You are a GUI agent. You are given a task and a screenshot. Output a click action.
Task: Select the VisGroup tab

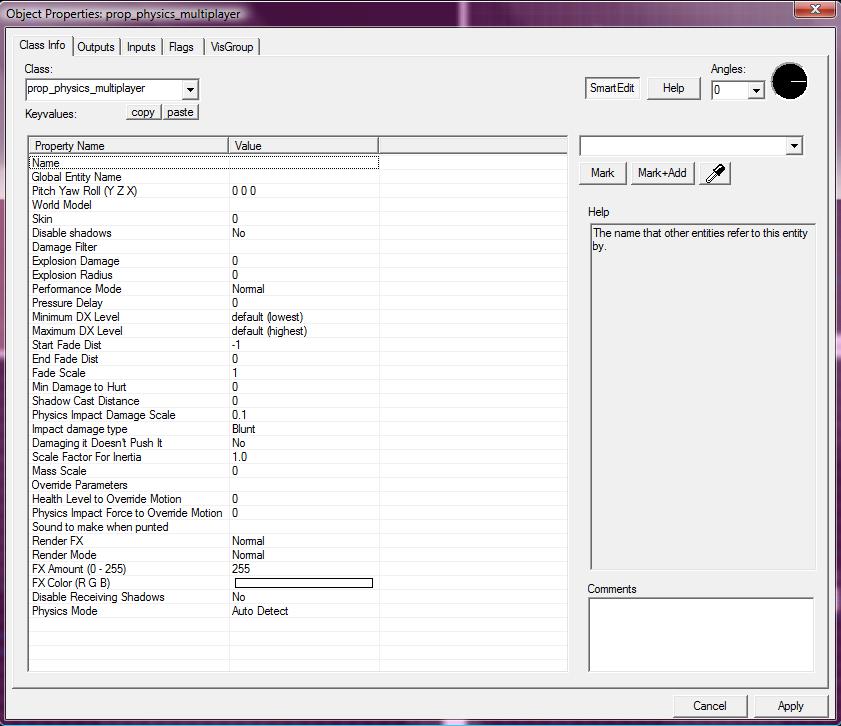click(x=232, y=47)
